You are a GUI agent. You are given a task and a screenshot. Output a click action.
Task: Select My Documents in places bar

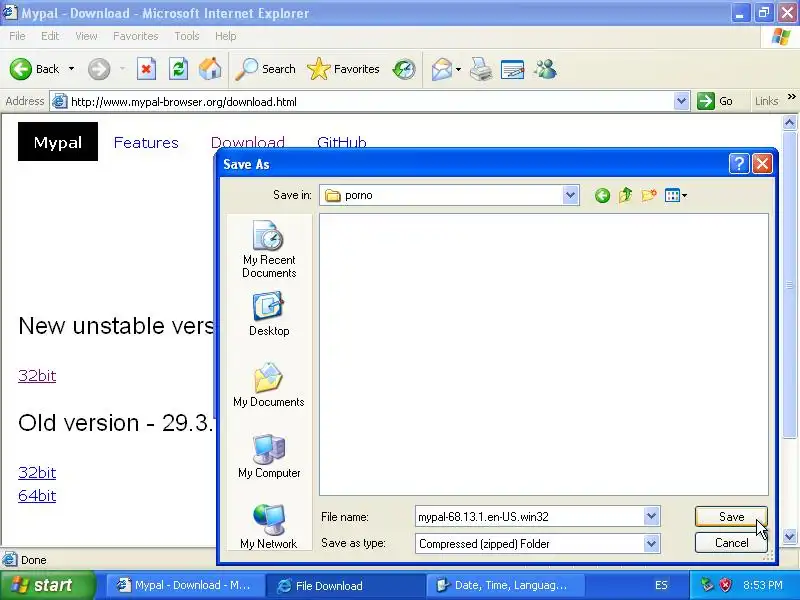coord(269,385)
